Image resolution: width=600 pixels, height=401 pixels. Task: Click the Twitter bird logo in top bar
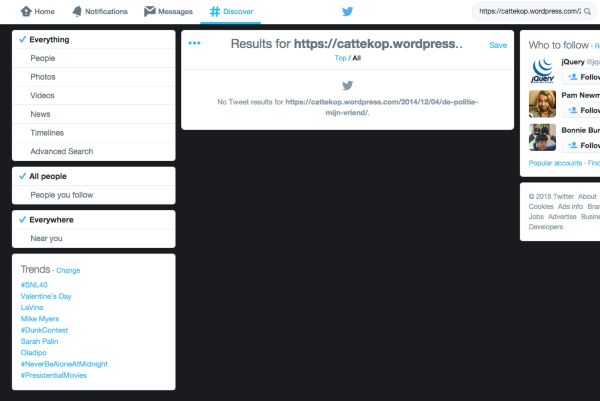pos(348,12)
